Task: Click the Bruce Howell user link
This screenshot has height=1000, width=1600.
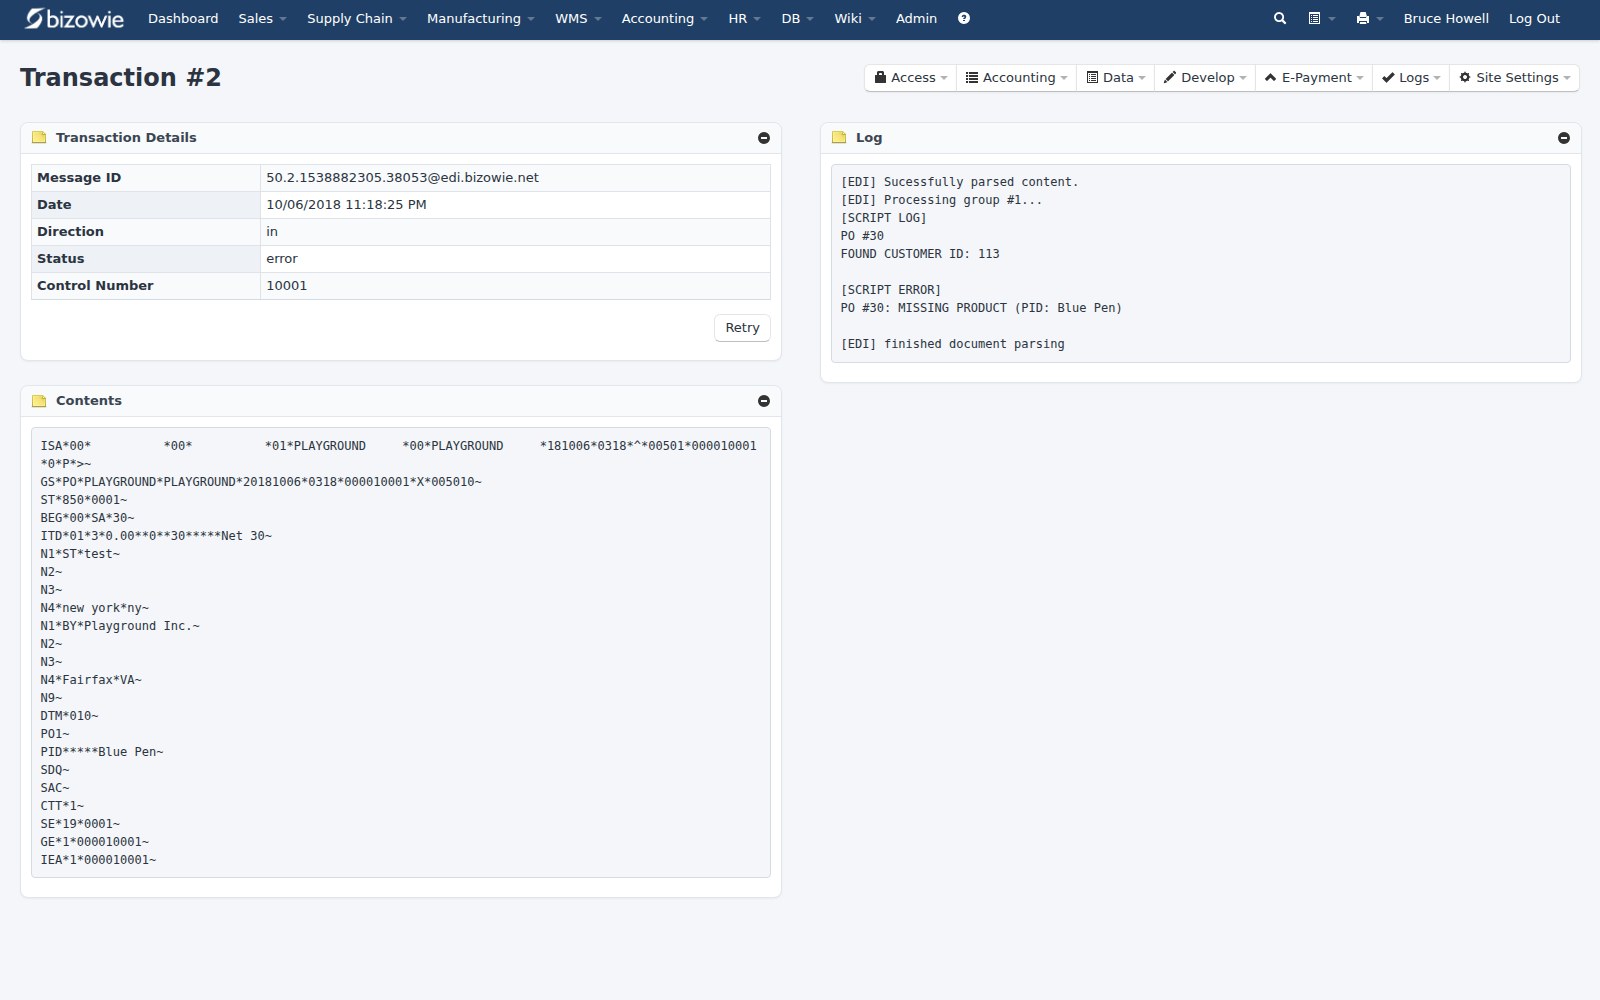Action: coord(1445,18)
